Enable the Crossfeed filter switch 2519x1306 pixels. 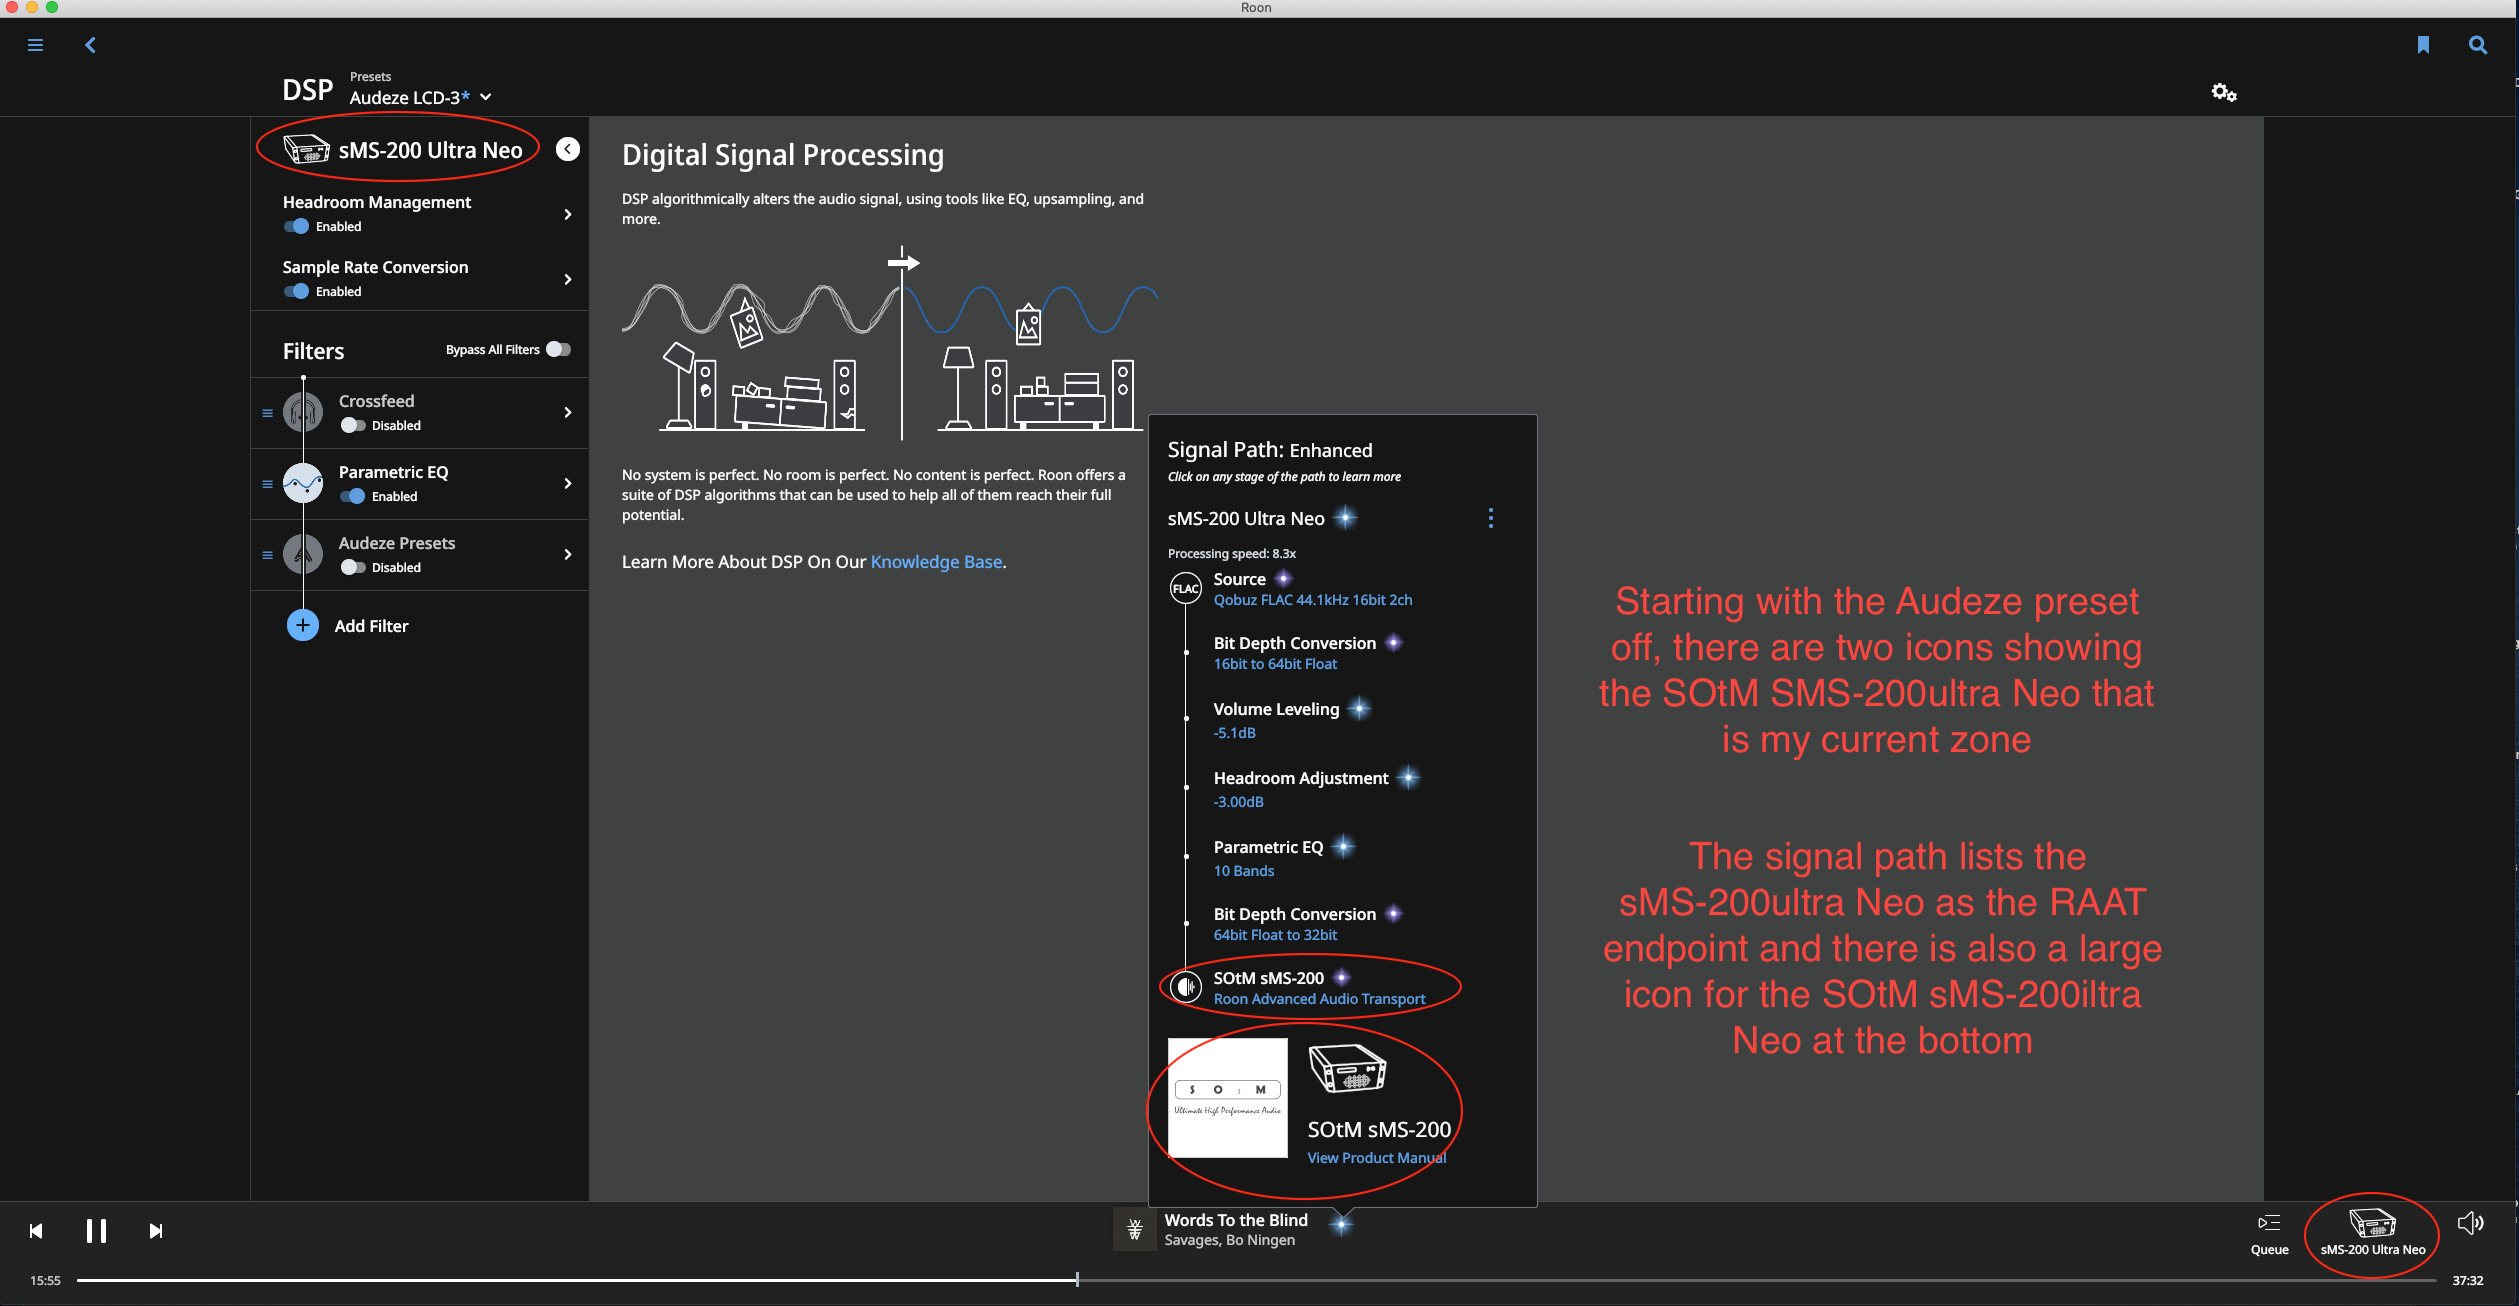[352, 425]
